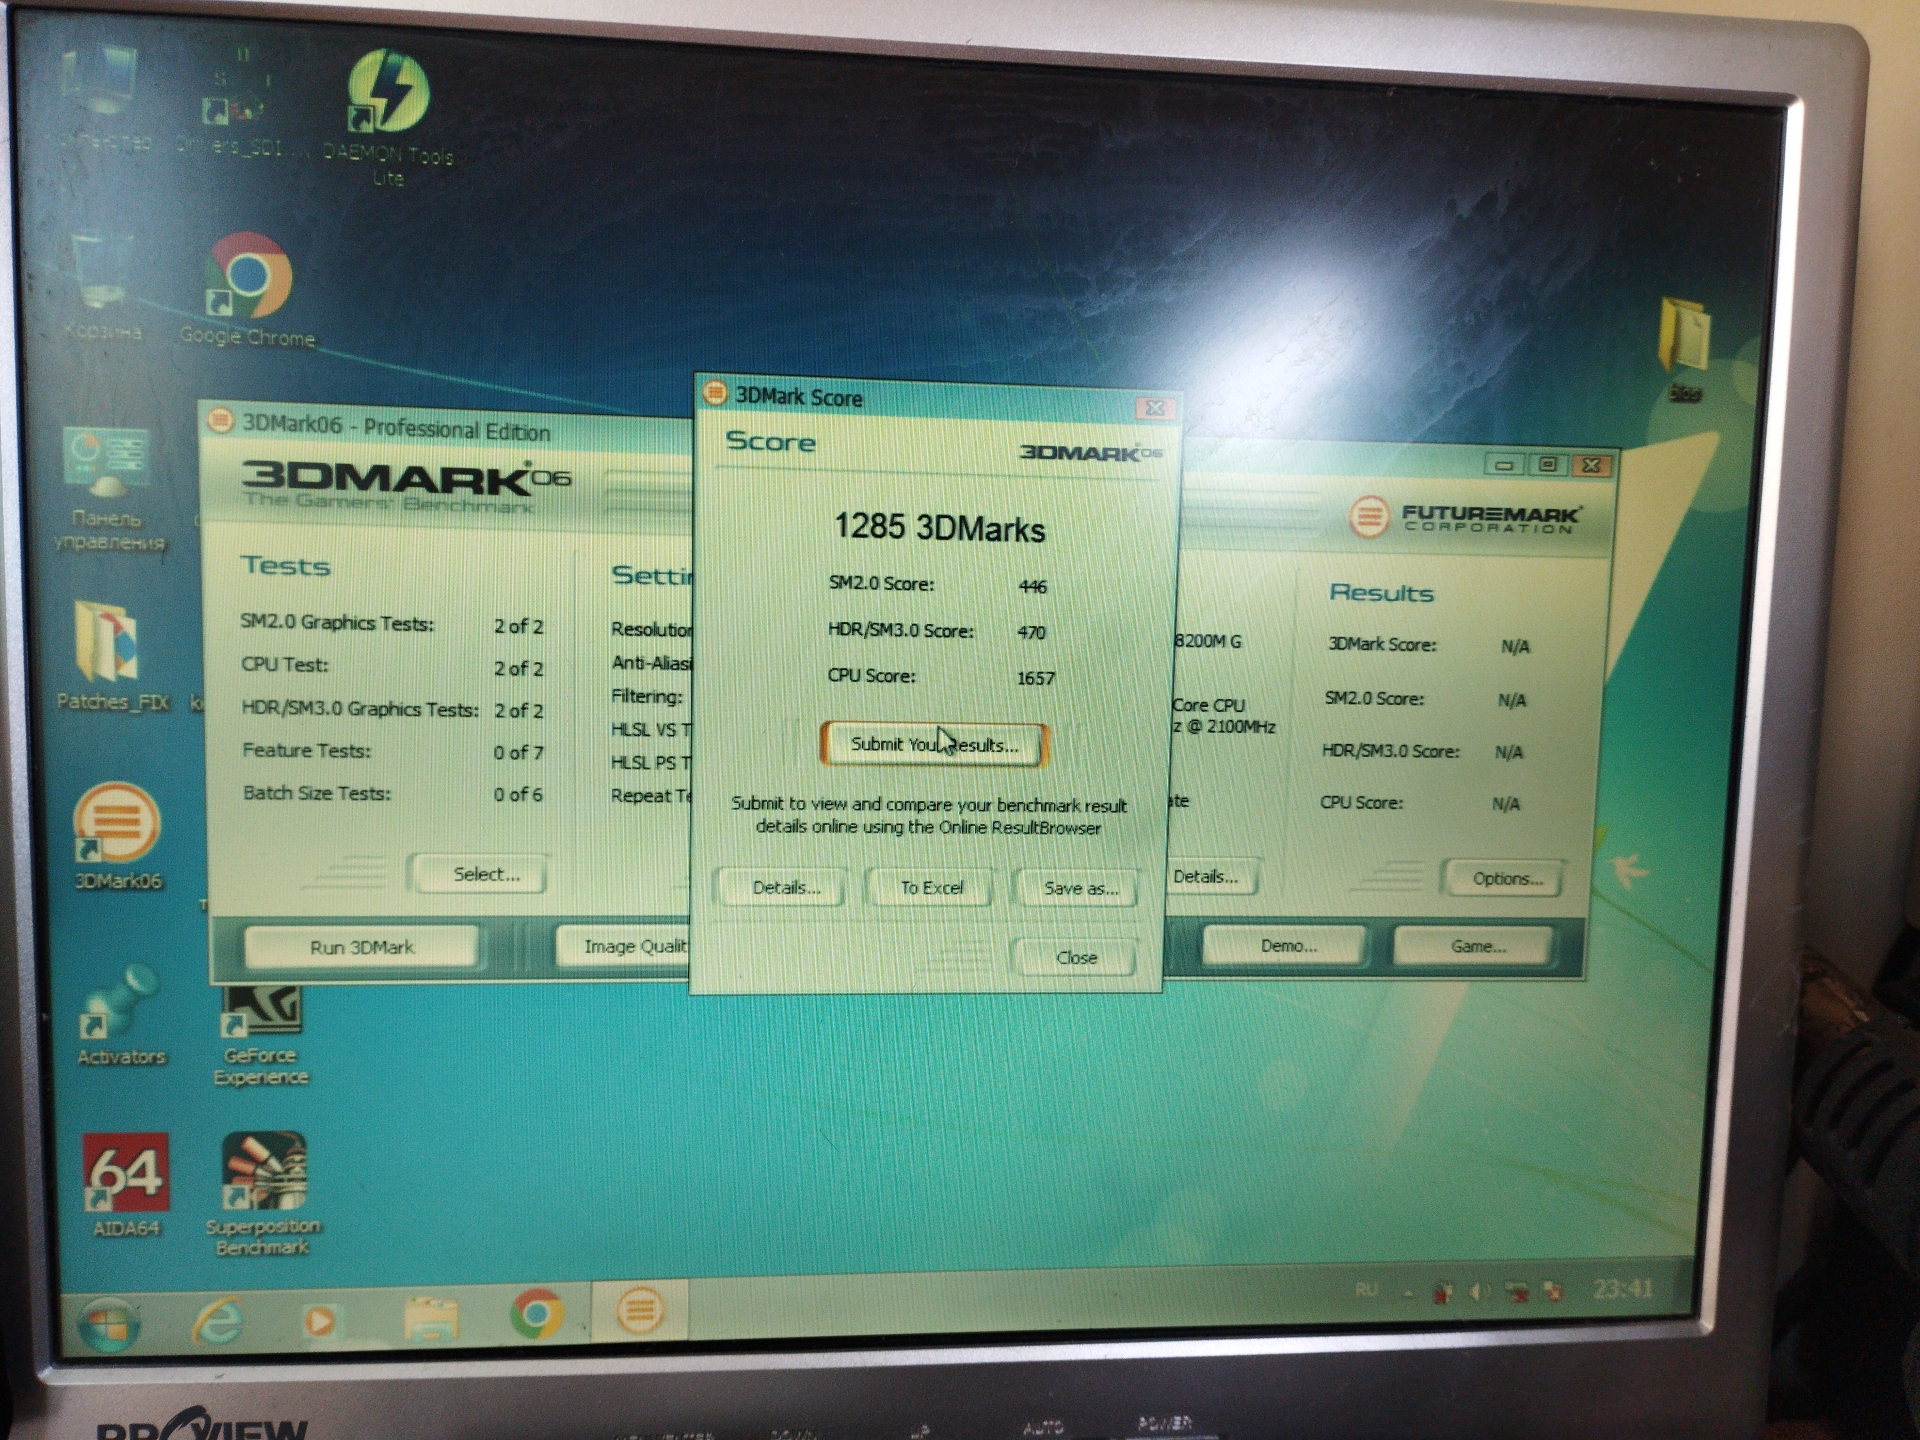Click the 23:41 taskbar clock
The image size is (1920, 1440).
tap(1621, 1288)
